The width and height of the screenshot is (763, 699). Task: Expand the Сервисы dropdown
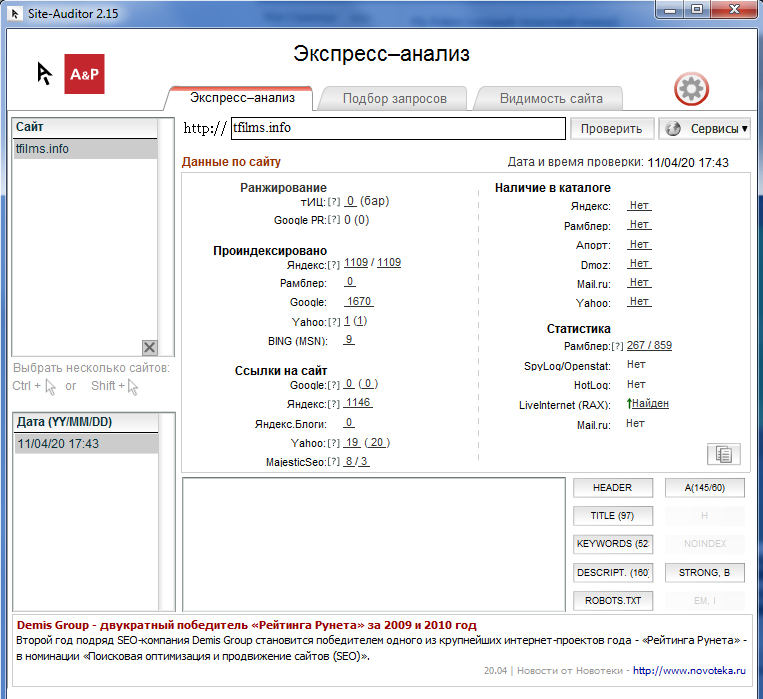pyautogui.click(x=706, y=129)
